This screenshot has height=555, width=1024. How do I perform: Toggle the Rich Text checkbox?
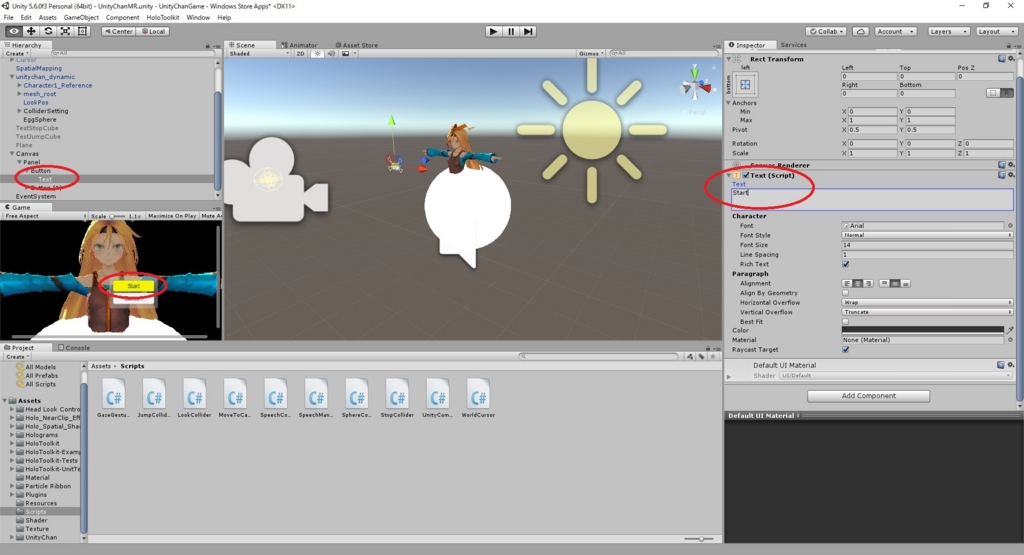(x=846, y=264)
